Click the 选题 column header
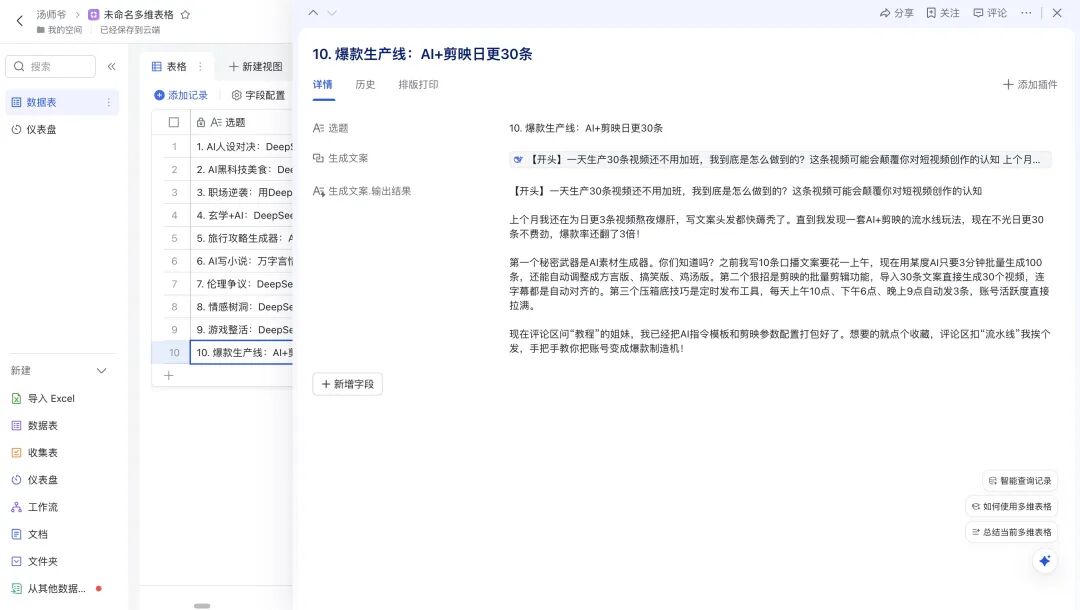 tap(241, 123)
